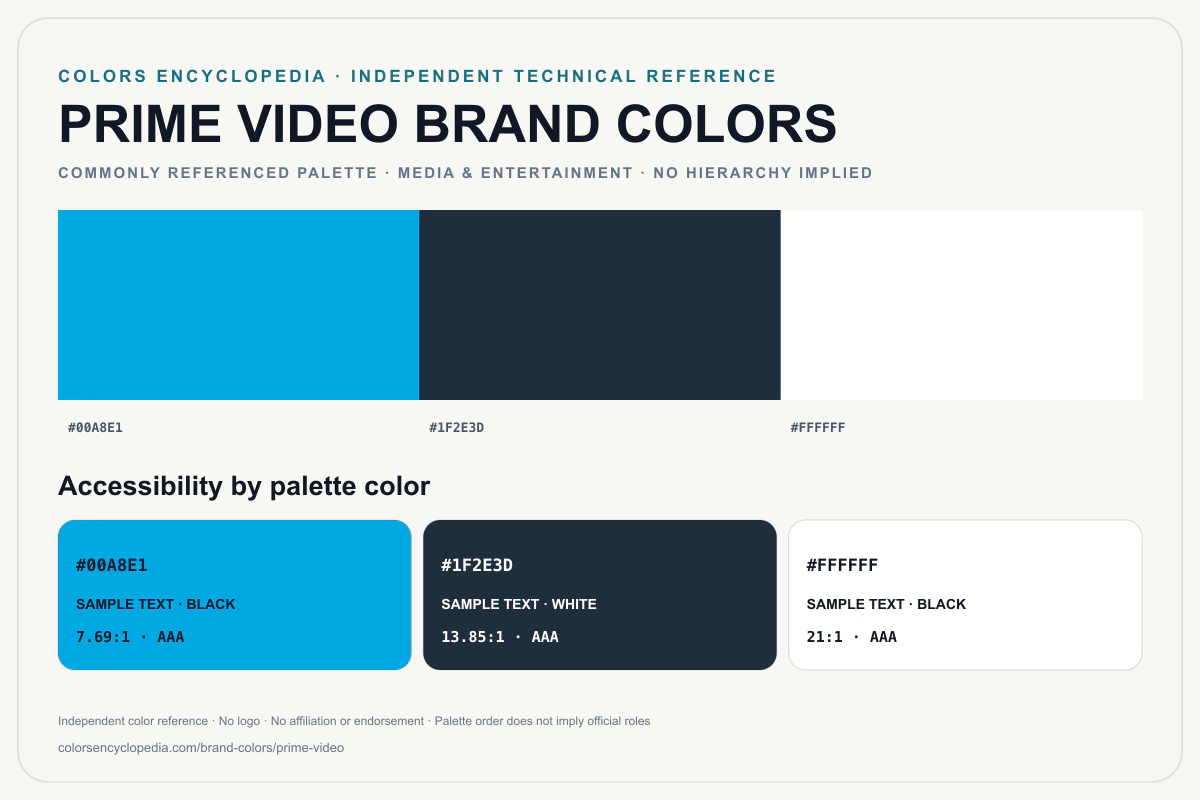
Task: Click the 21:1 · AAA contrast ratio
Action: pyautogui.click(x=852, y=637)
